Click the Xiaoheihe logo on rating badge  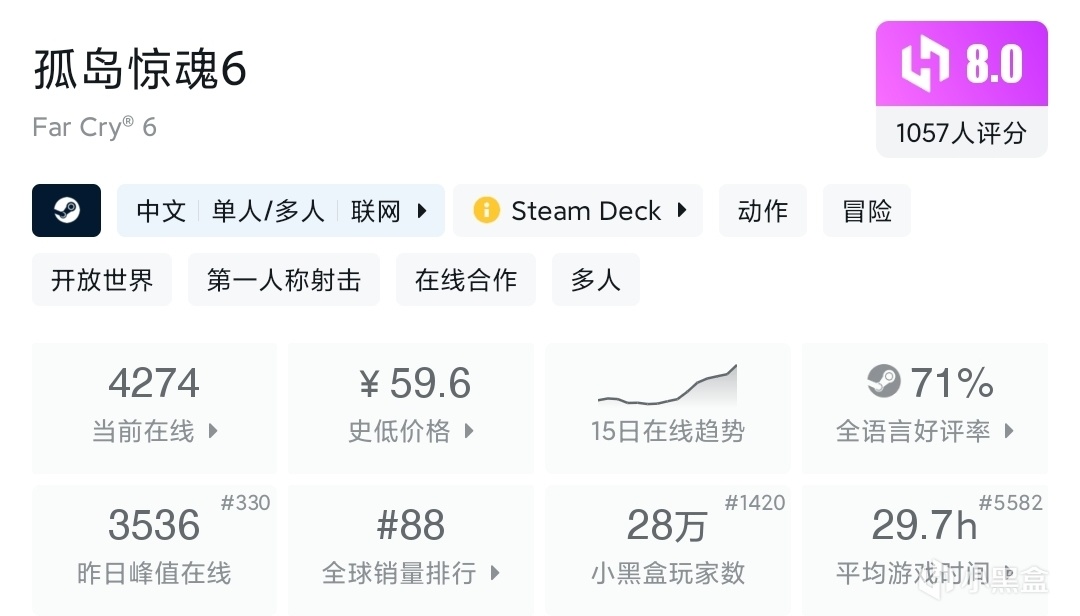(924, 64)
